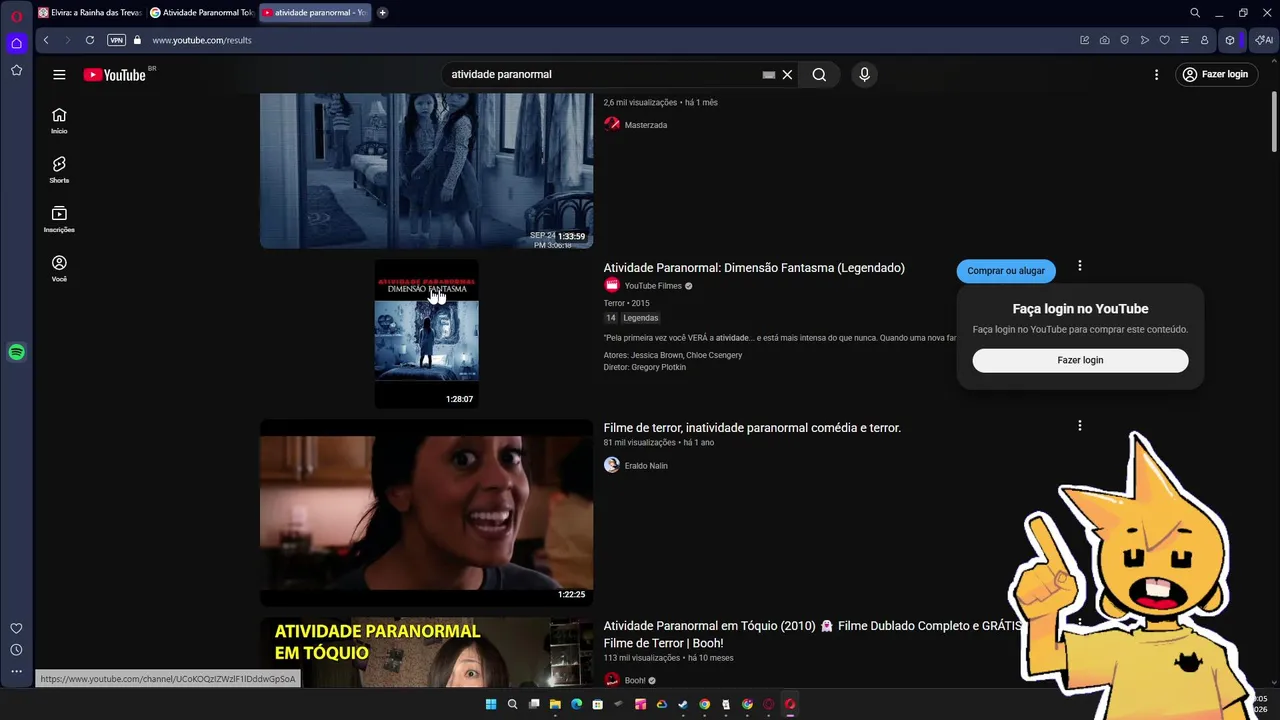Open the Masterzada channel link
Image resolution: width=1280 pixels, height=720 pixels.
coord(645,125)
